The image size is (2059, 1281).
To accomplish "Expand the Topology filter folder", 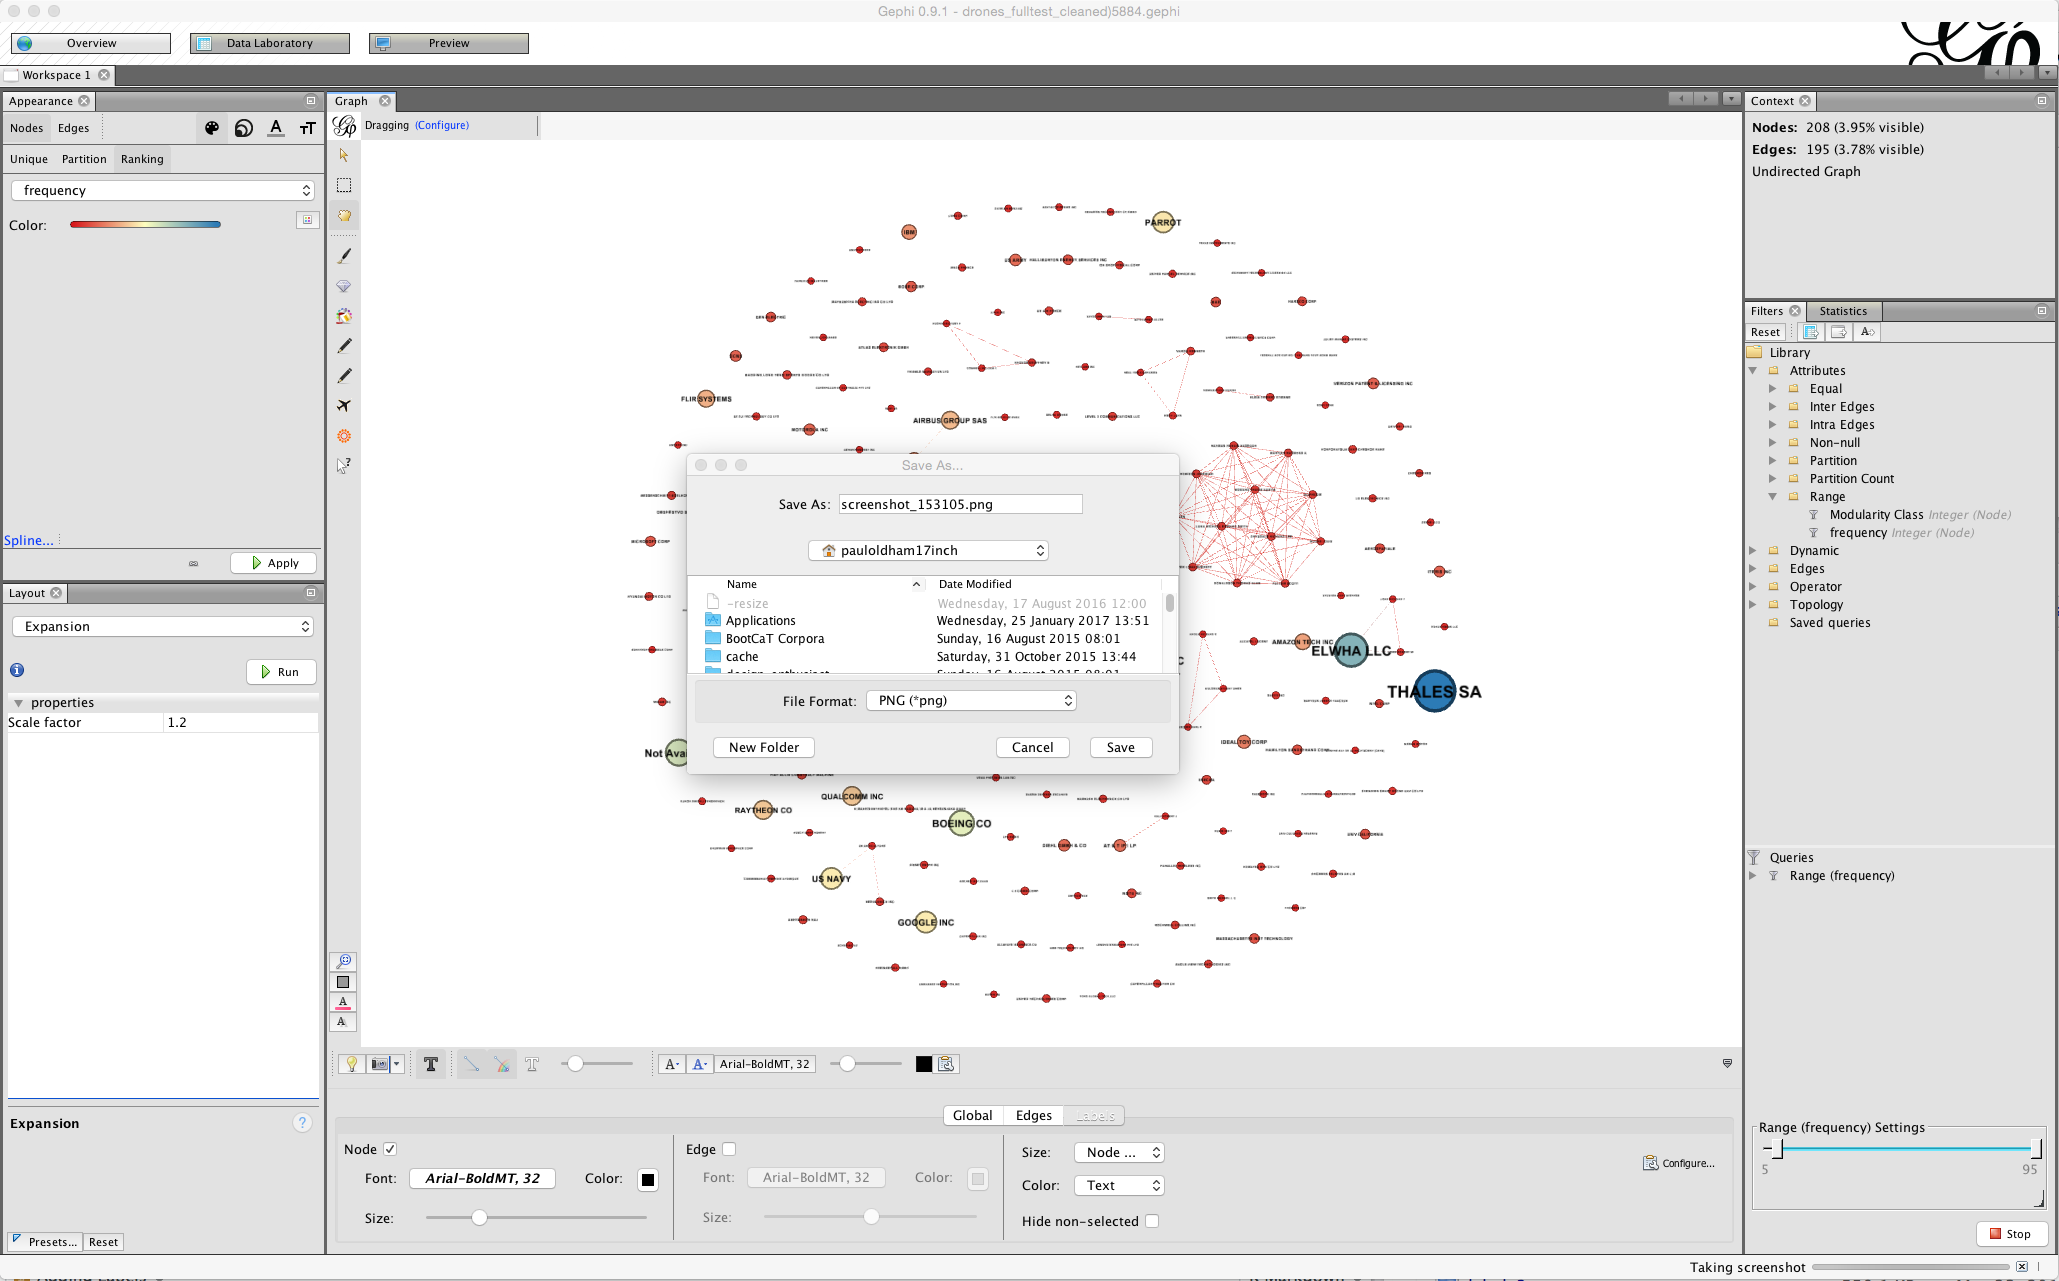I will point(1753,605).
